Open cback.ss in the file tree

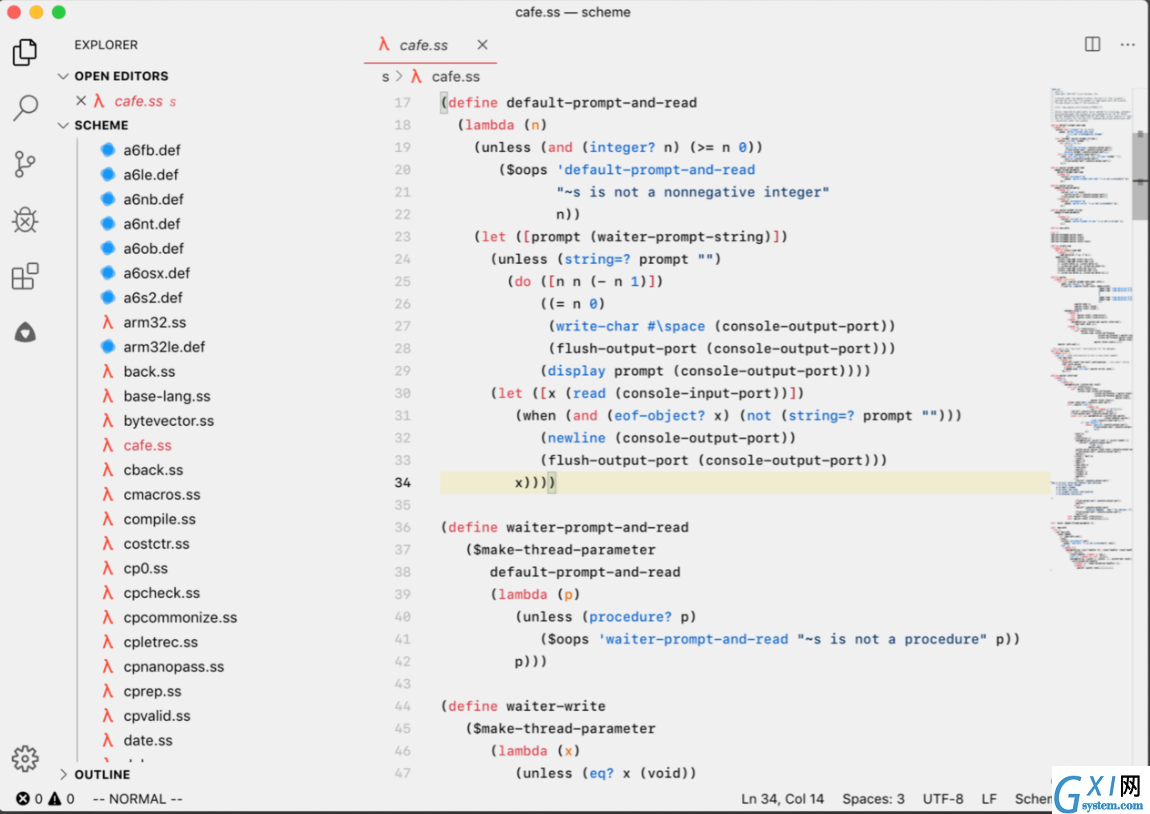[153, 469]
